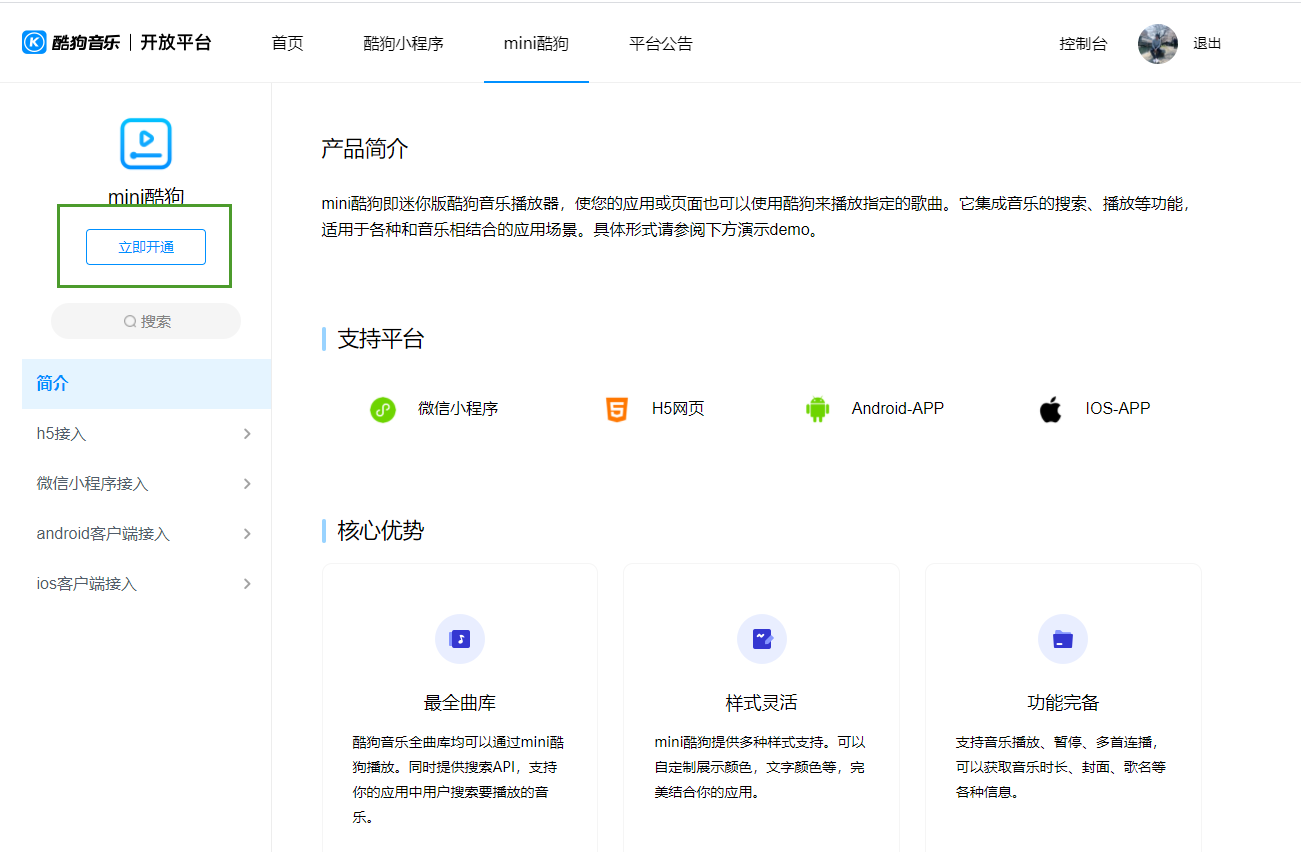1301x852 pixels.
Task: Click the H5网页 platform label
Action: (x=678, y=409)
